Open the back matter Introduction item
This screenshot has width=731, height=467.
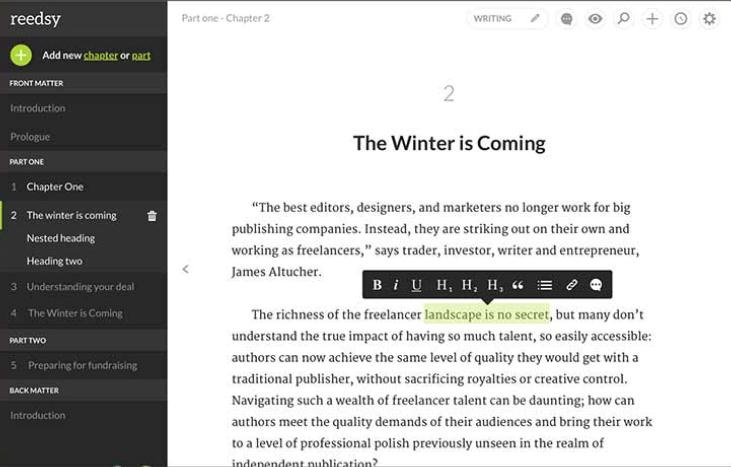[37, 415]
